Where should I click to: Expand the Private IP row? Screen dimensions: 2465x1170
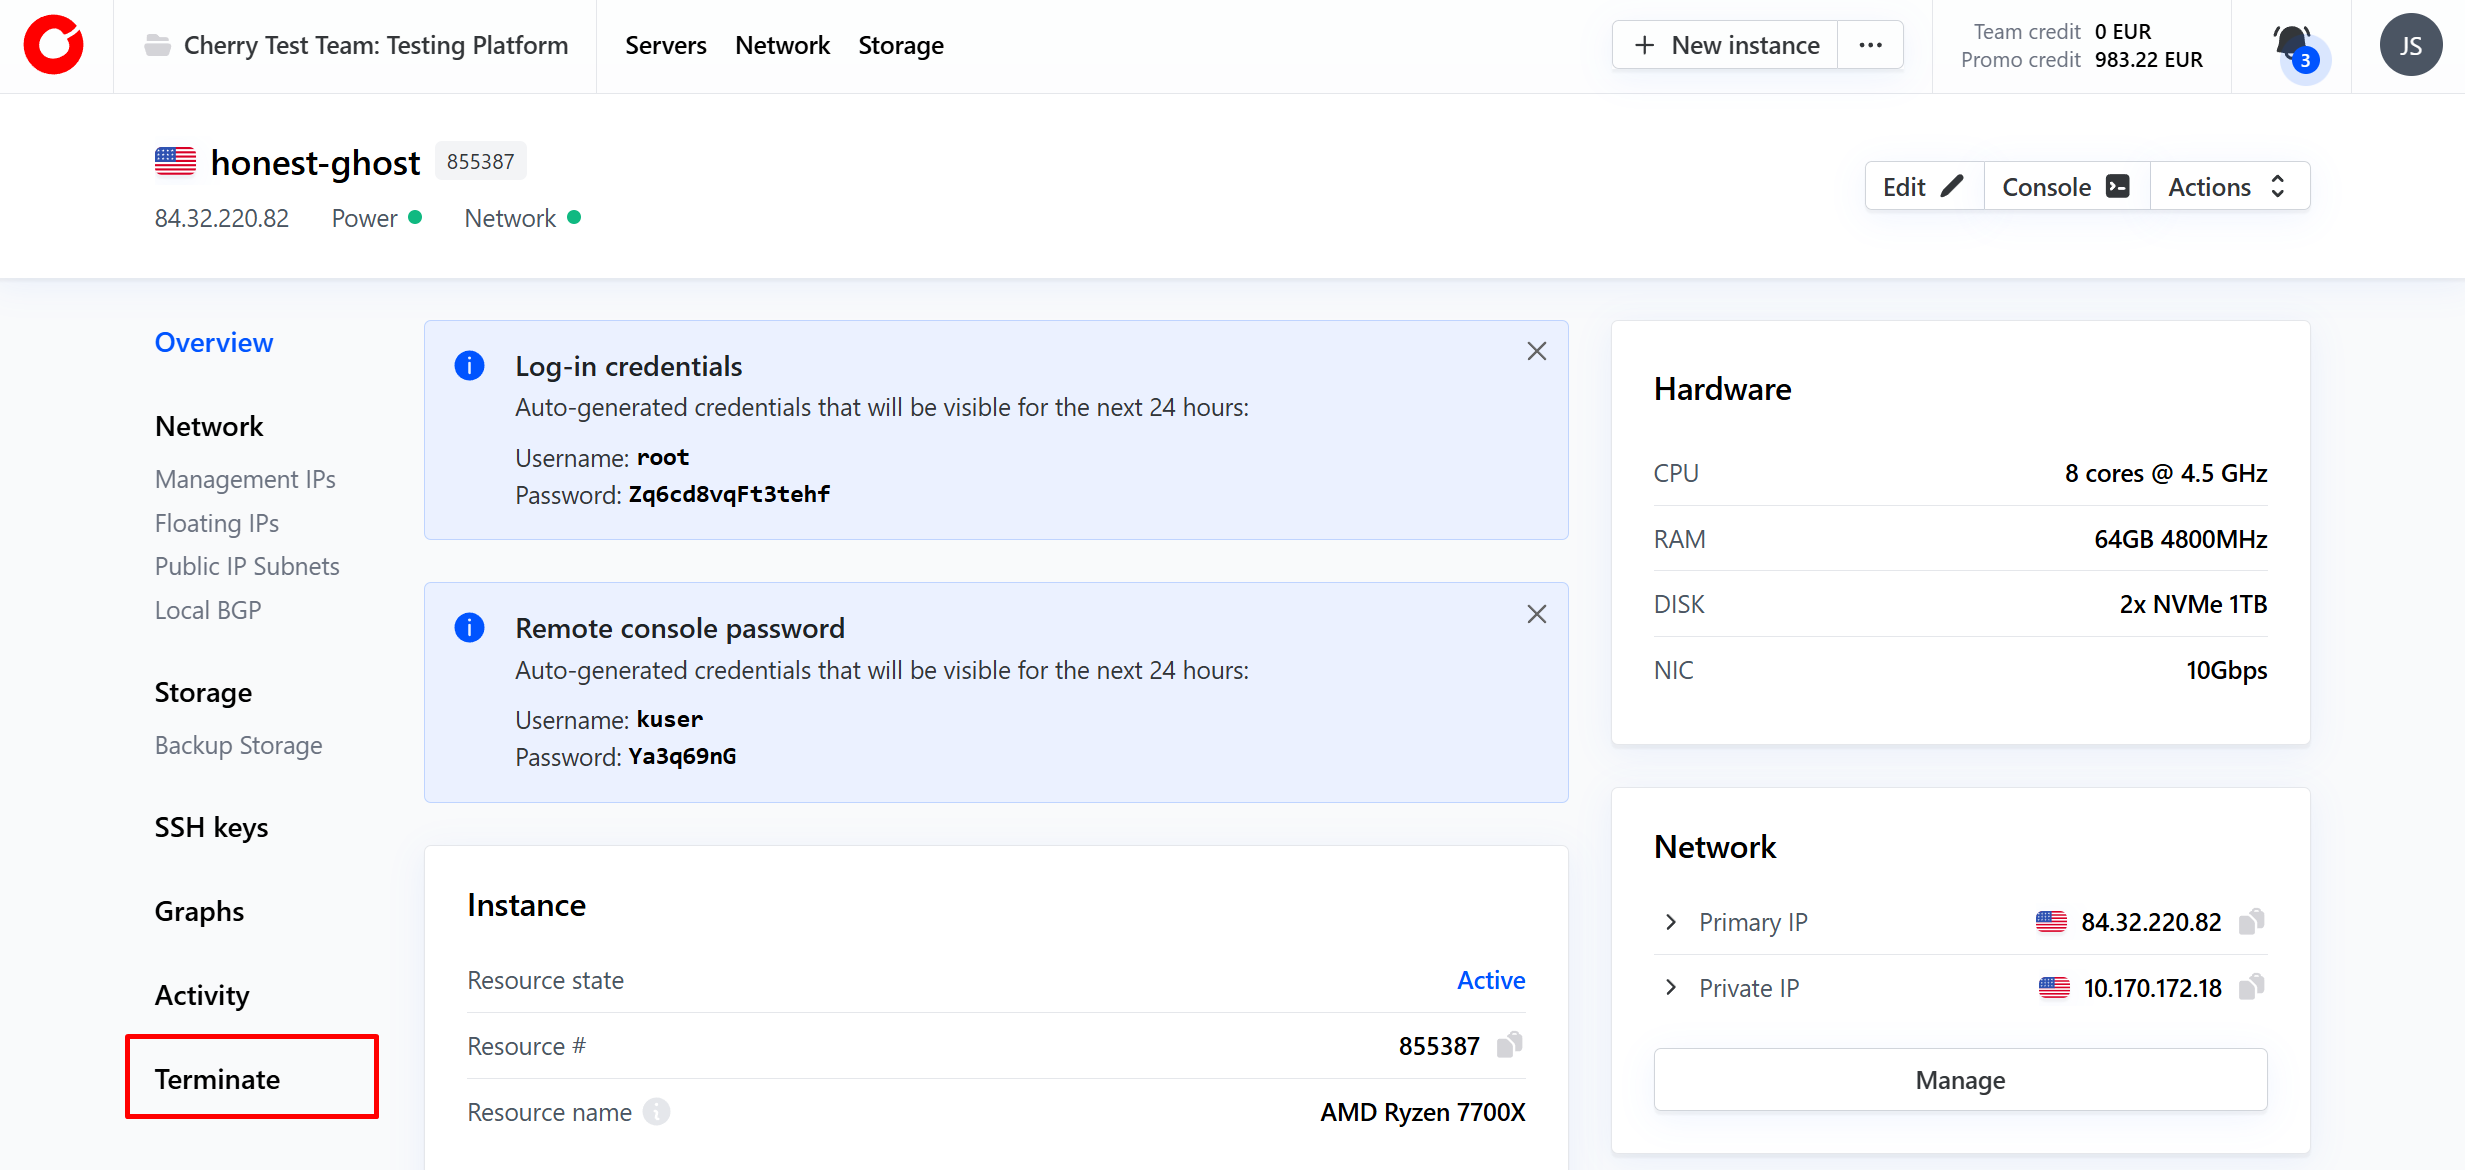1670,987
